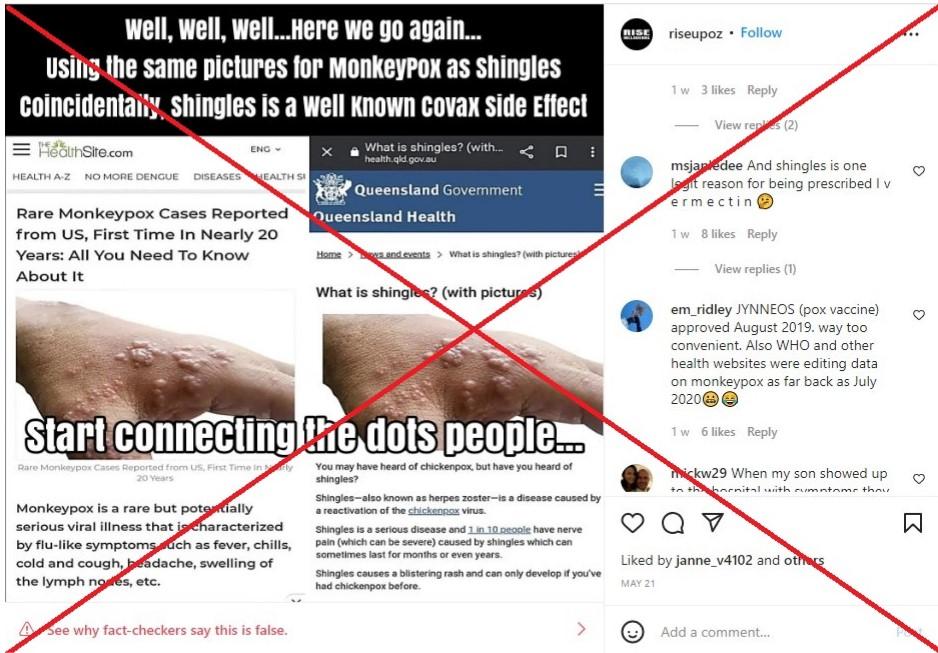The height and width of the screenshot is (653, 938).
Task: Open the em_ridley username link
Action: (x=701, y=310)
